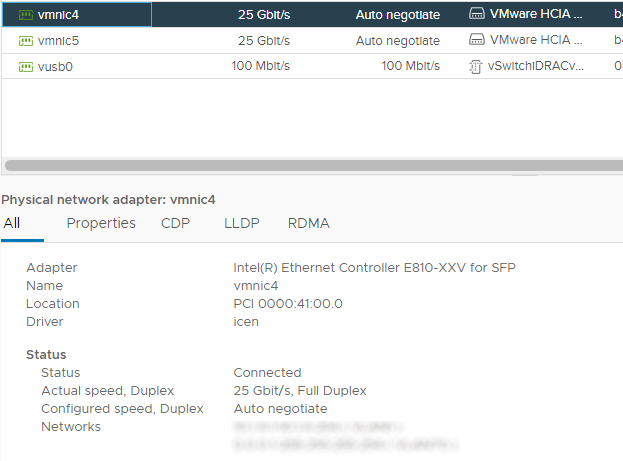Screen dimensions: 623x461
Task: Click the vusb0 adapter icon
Action: pos(26,67)
